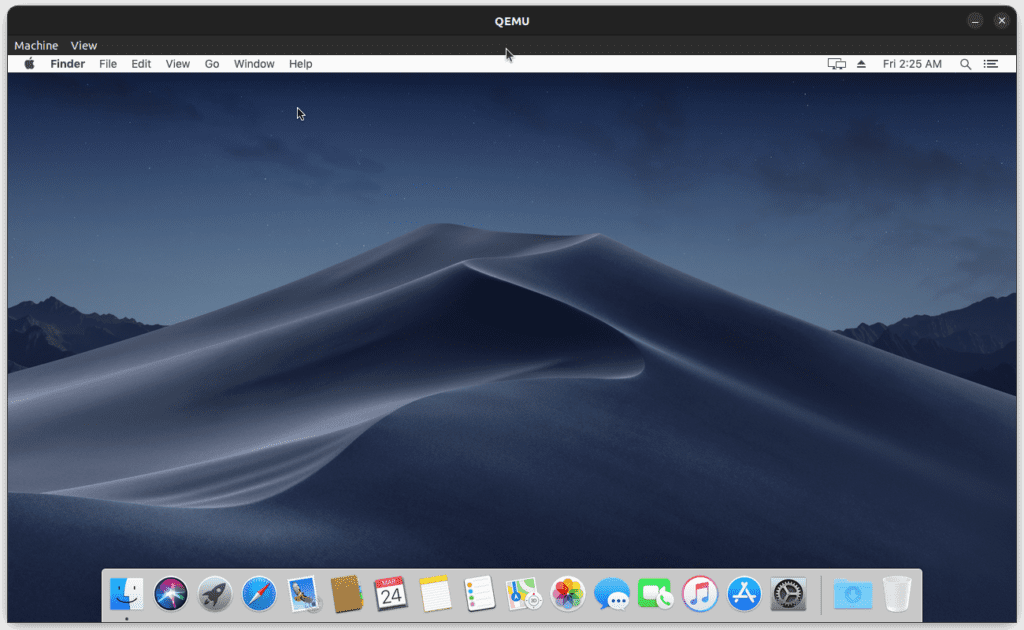Launch Siri from the Dock
The image size is (1024, 630).
point(170,594)
